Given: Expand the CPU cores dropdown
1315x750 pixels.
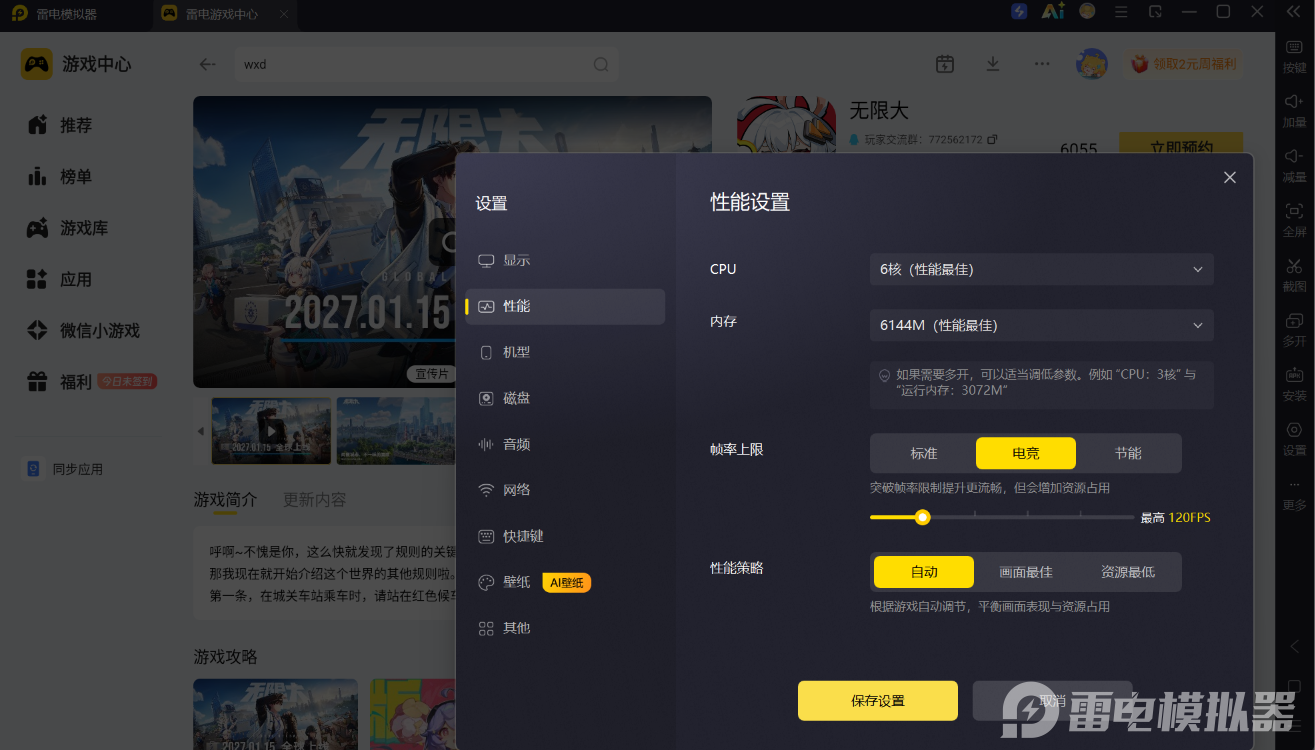Looking at the screenshot, I should (1041, 269).
